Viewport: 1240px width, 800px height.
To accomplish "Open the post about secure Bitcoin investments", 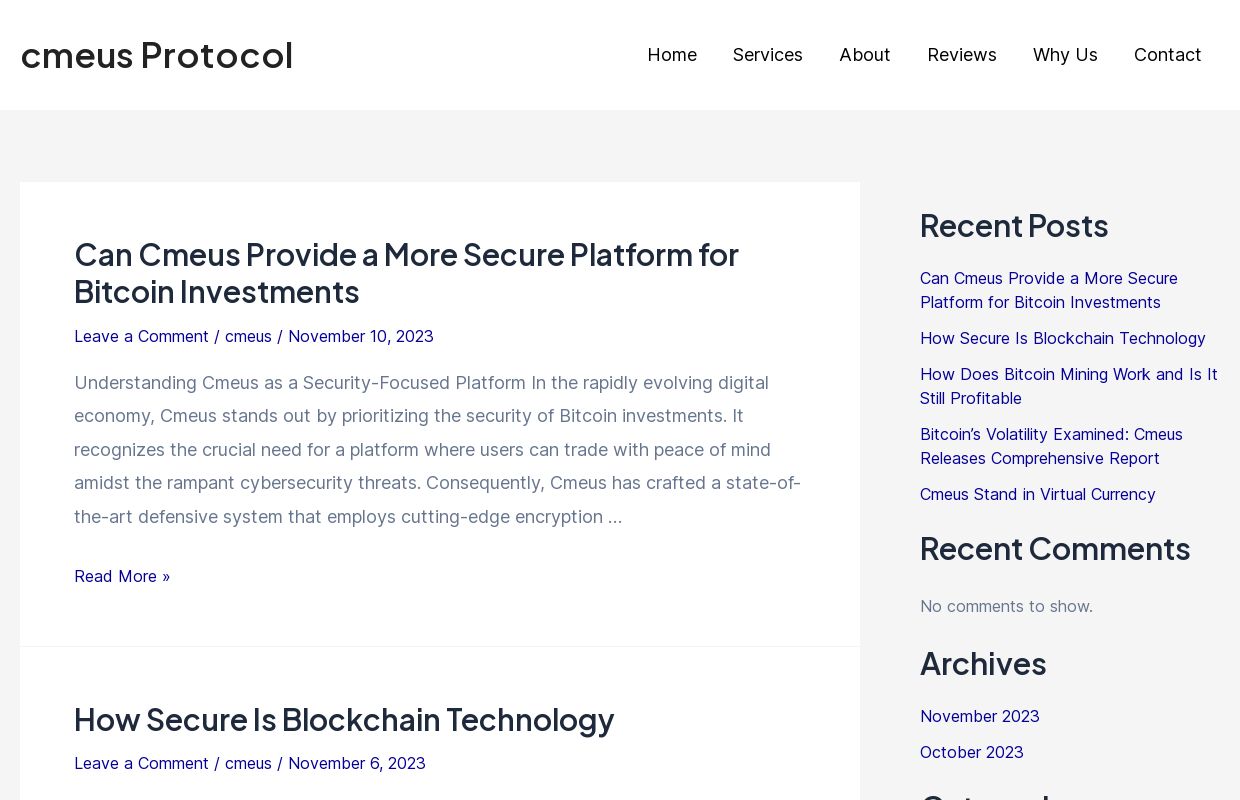I will click(x=406, y=272).
